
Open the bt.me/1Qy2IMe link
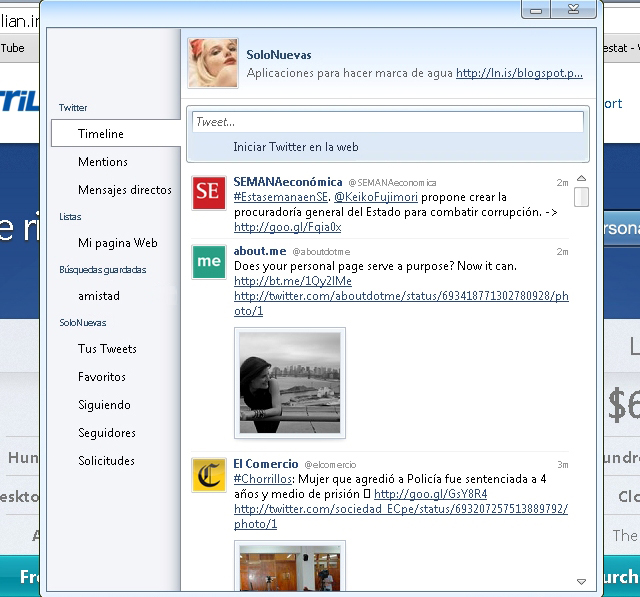click(x=293, y=281)
